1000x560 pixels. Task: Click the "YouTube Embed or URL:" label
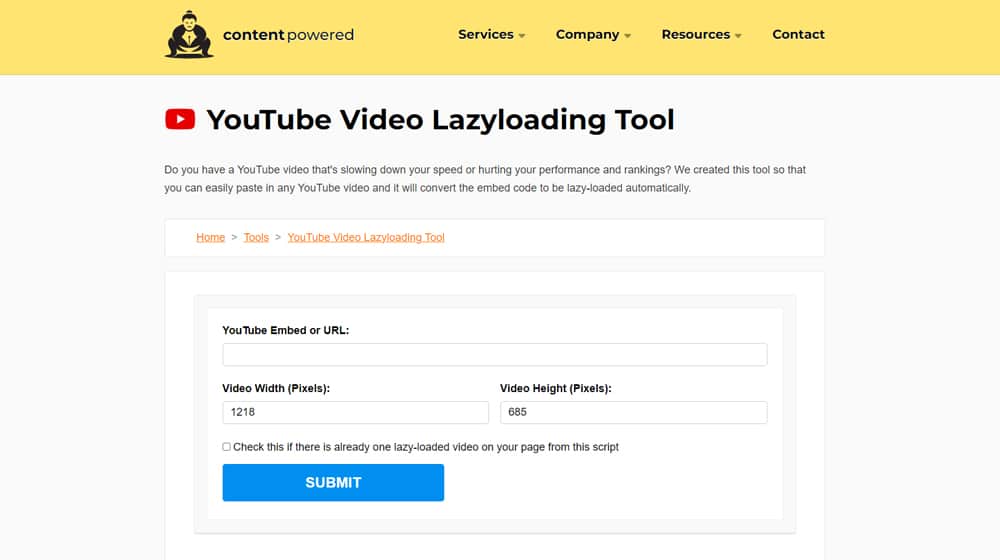click(286, 330)
